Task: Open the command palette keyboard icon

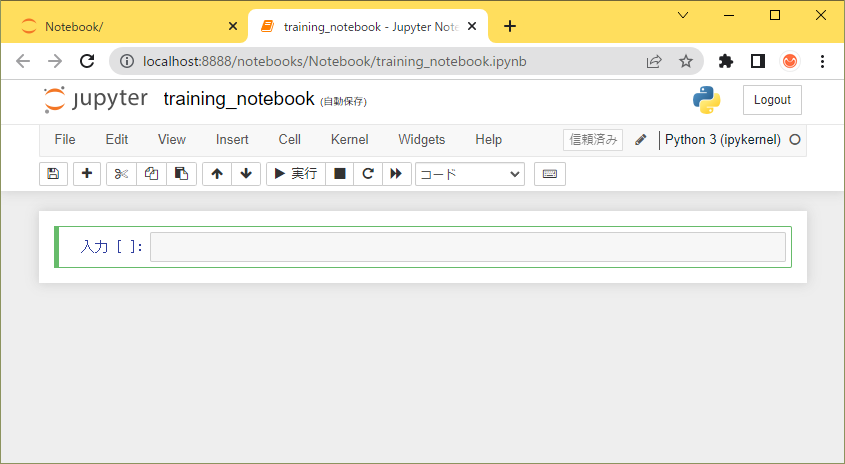Action: pos(550,174)
